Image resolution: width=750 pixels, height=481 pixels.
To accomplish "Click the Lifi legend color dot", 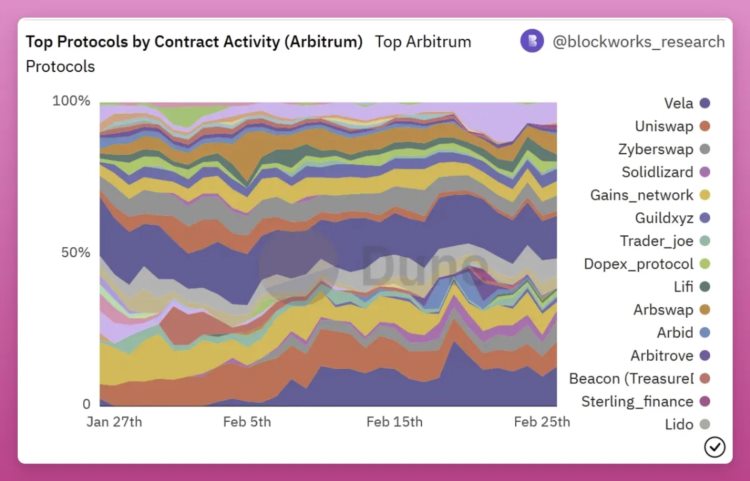I will 705,287.
